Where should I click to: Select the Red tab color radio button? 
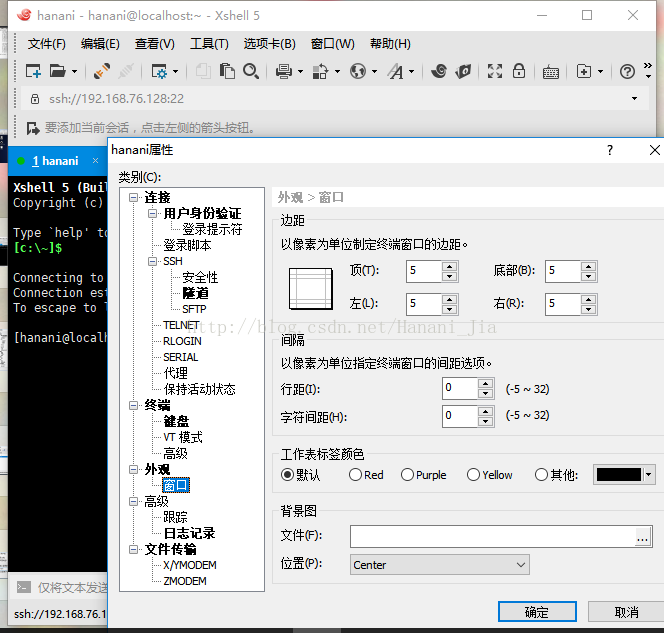click(x=355, y=475)
